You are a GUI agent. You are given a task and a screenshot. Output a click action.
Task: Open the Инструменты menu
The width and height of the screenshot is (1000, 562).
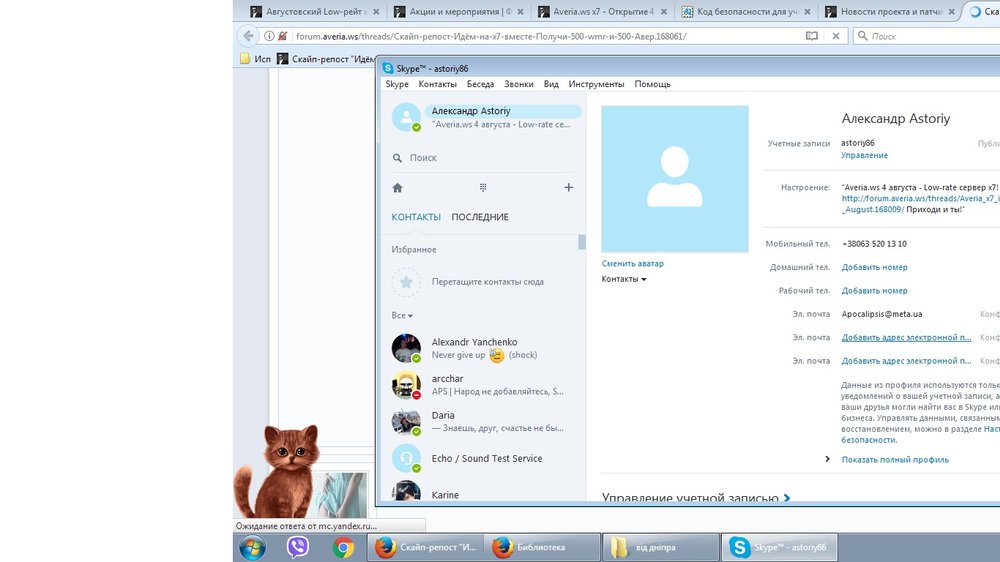tap(596, 84)
